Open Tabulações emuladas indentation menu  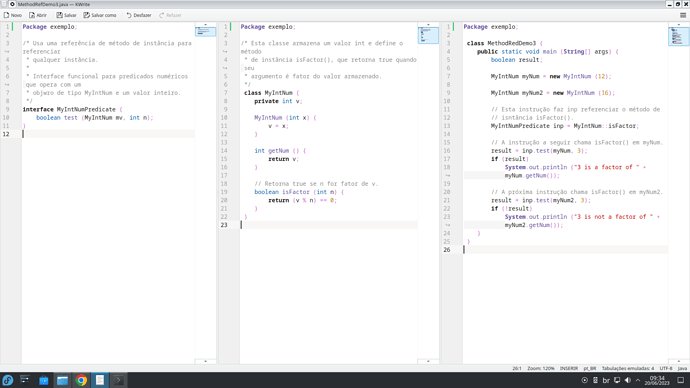coord(628,368)
